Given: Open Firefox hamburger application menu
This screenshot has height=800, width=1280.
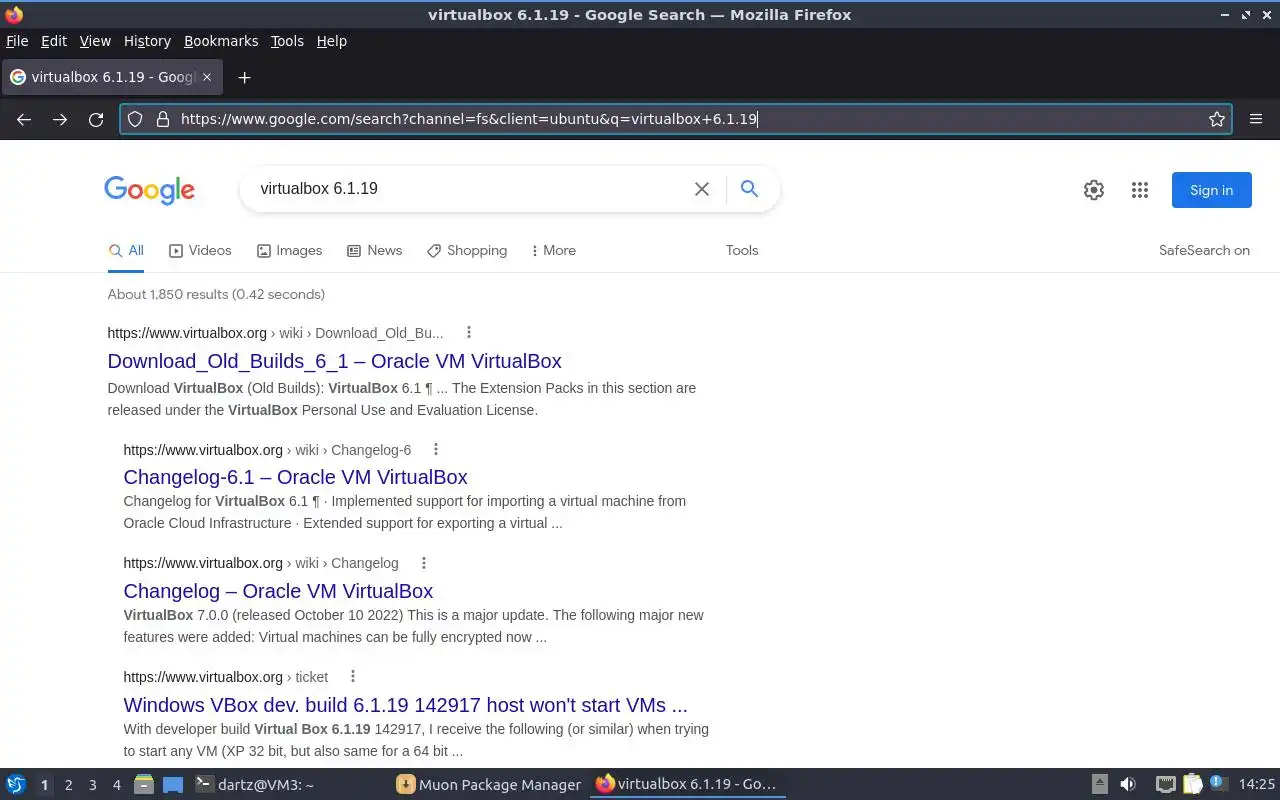Looking at the screenshot, I should 1256,119.
